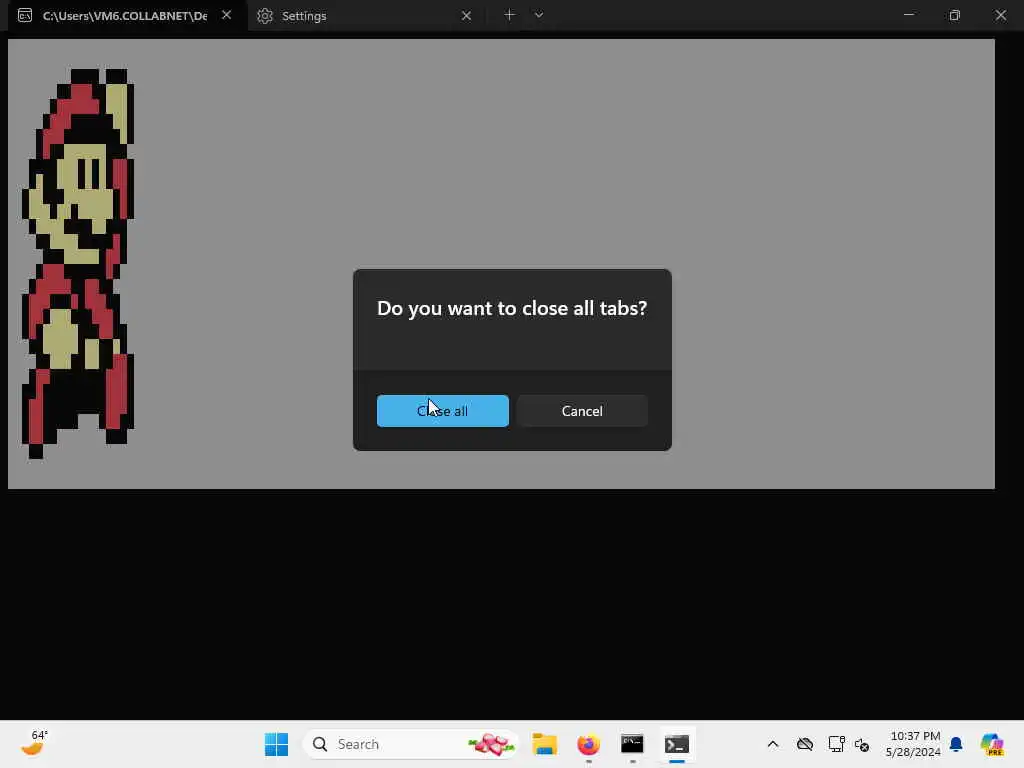Open Firefox from the taskbar
Screen dimensions: 1024x768
click(588, 744)
